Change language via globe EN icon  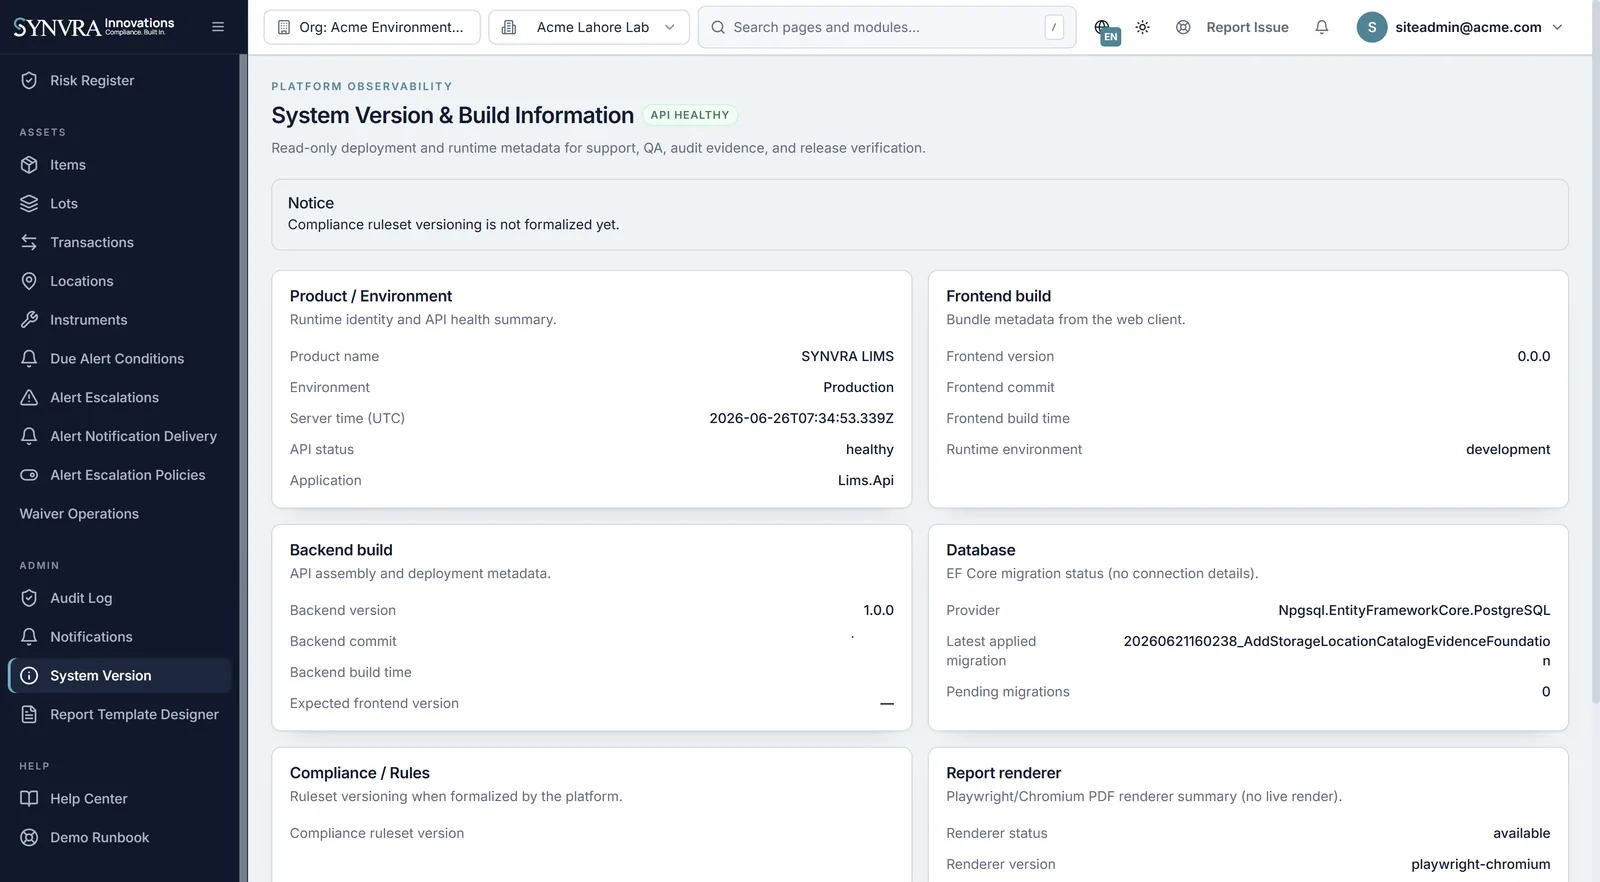[x=1105, y=30]
